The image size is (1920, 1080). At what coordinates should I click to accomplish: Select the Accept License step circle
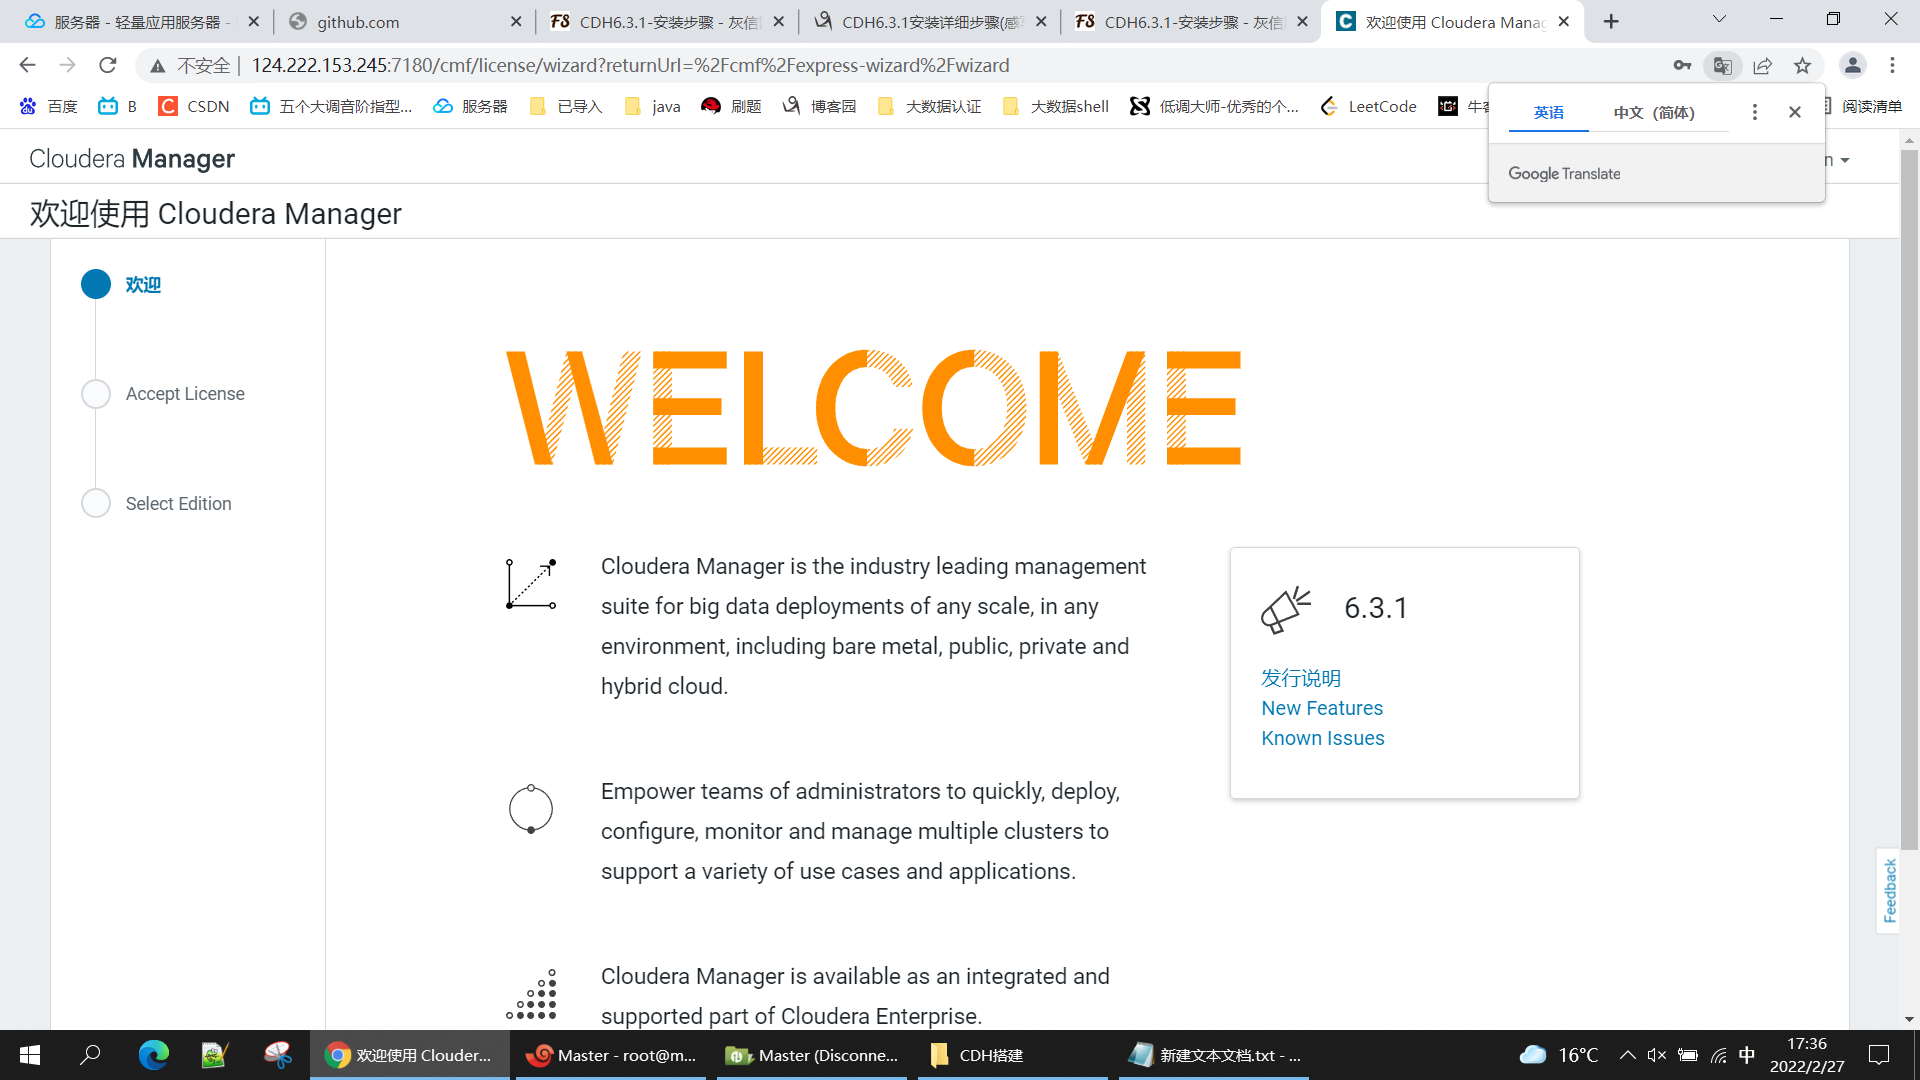[x=96, y=394]
